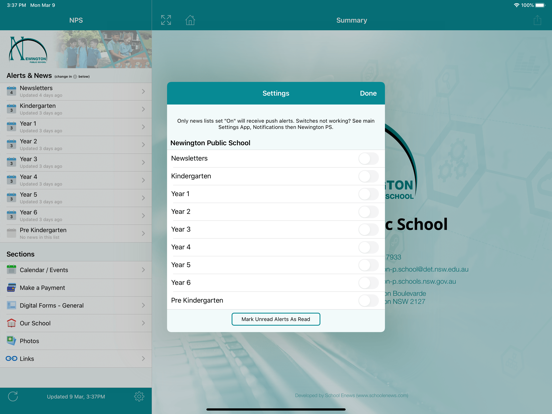Image resolution: width=552 pixels, height=414 pixels.
Task: Toggle Newsletters push alerts switch
Action: tap(368, 158)
